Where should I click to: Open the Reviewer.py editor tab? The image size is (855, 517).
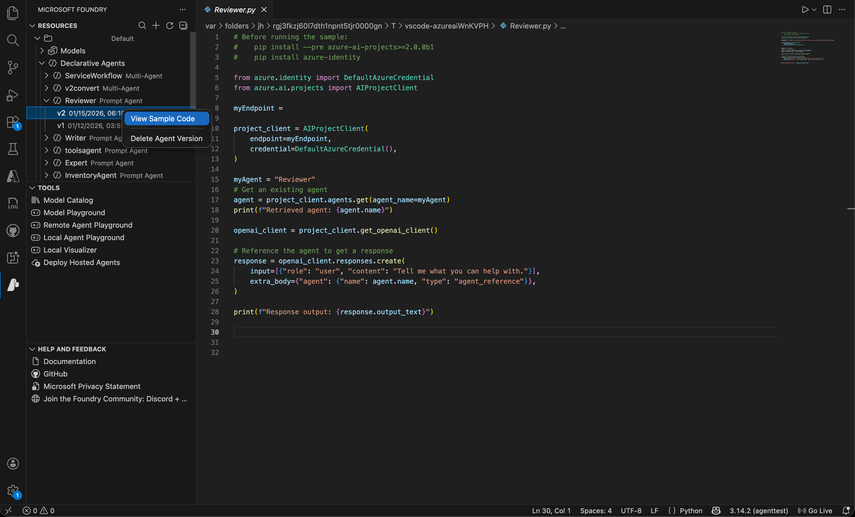(x=234, y=10)
